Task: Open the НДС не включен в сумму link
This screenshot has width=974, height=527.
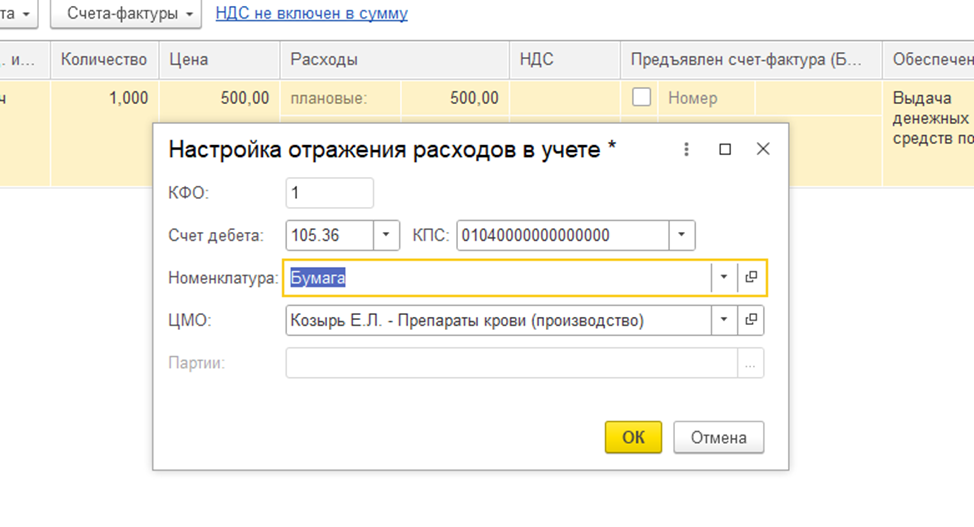Action: click(311, 13)
